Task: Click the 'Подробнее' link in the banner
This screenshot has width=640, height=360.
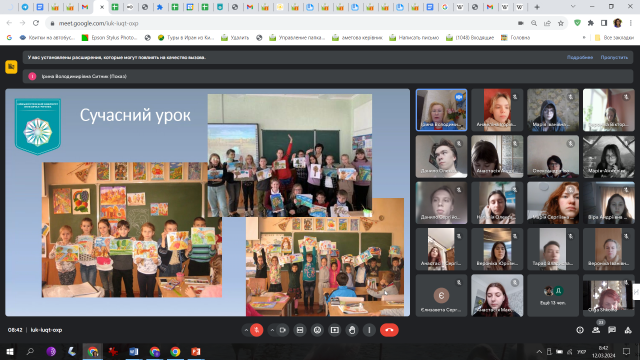Action: pyautogui.click(x=580, y=57)
